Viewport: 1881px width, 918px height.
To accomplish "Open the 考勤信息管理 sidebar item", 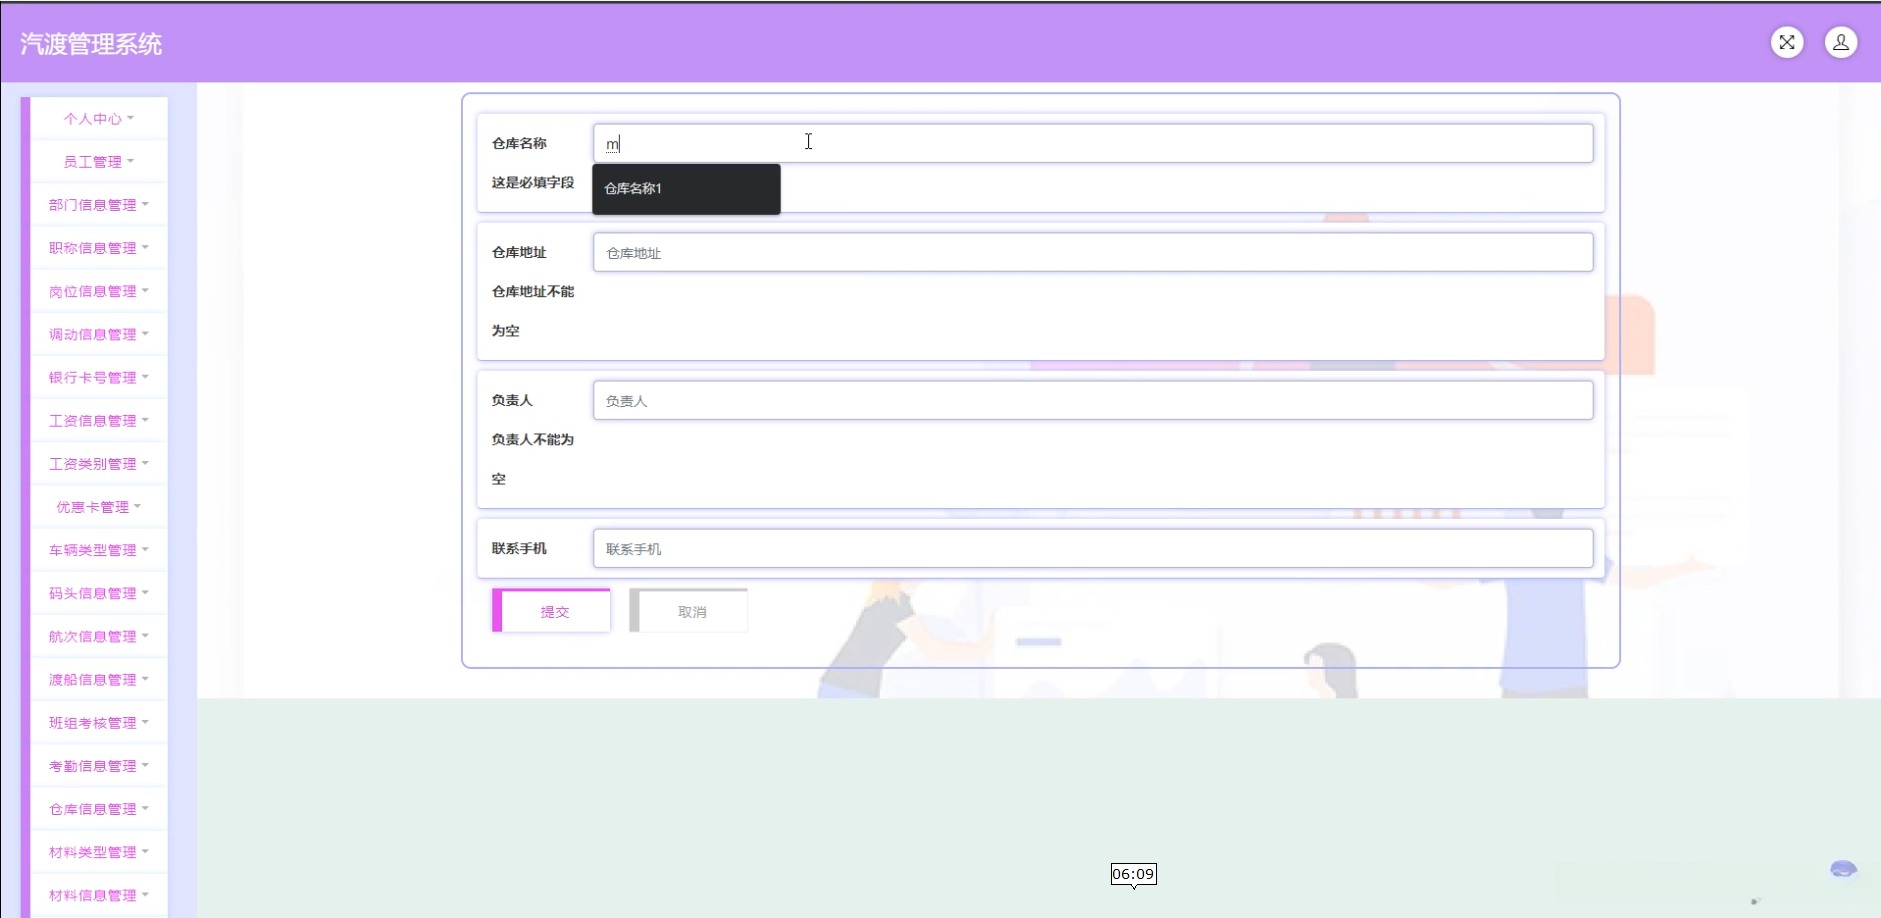I will (99, 765).
